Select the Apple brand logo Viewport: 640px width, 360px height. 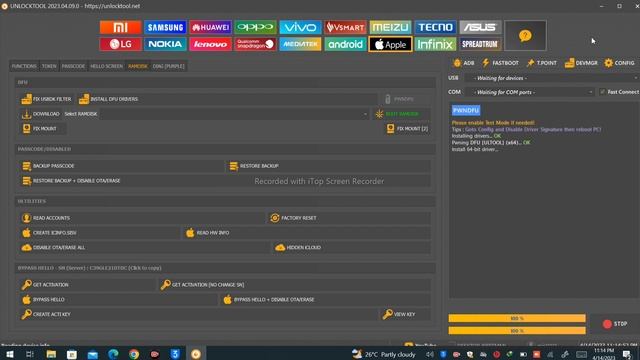point(390,44)
